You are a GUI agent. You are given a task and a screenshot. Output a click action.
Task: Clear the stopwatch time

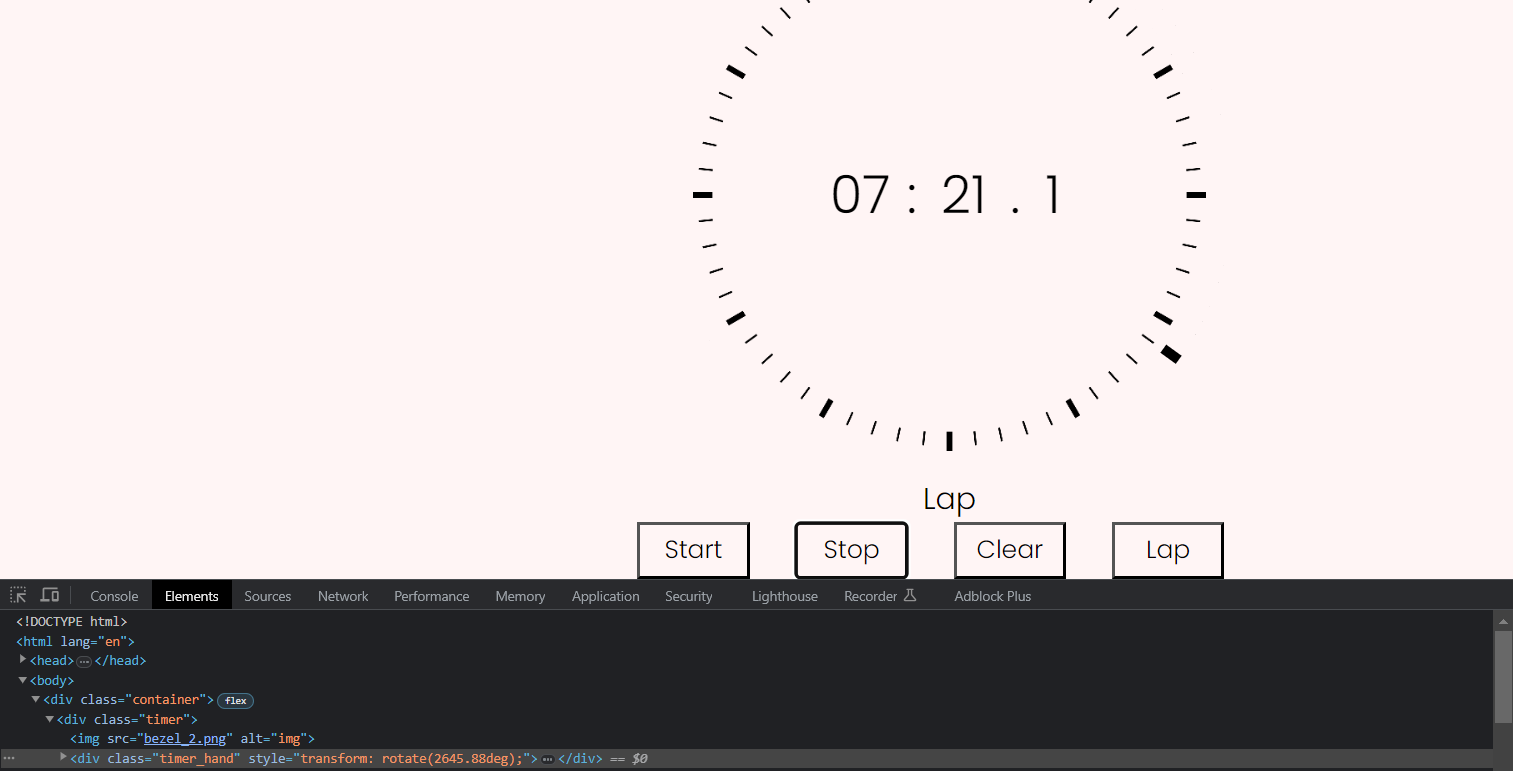pos(1009,550)
